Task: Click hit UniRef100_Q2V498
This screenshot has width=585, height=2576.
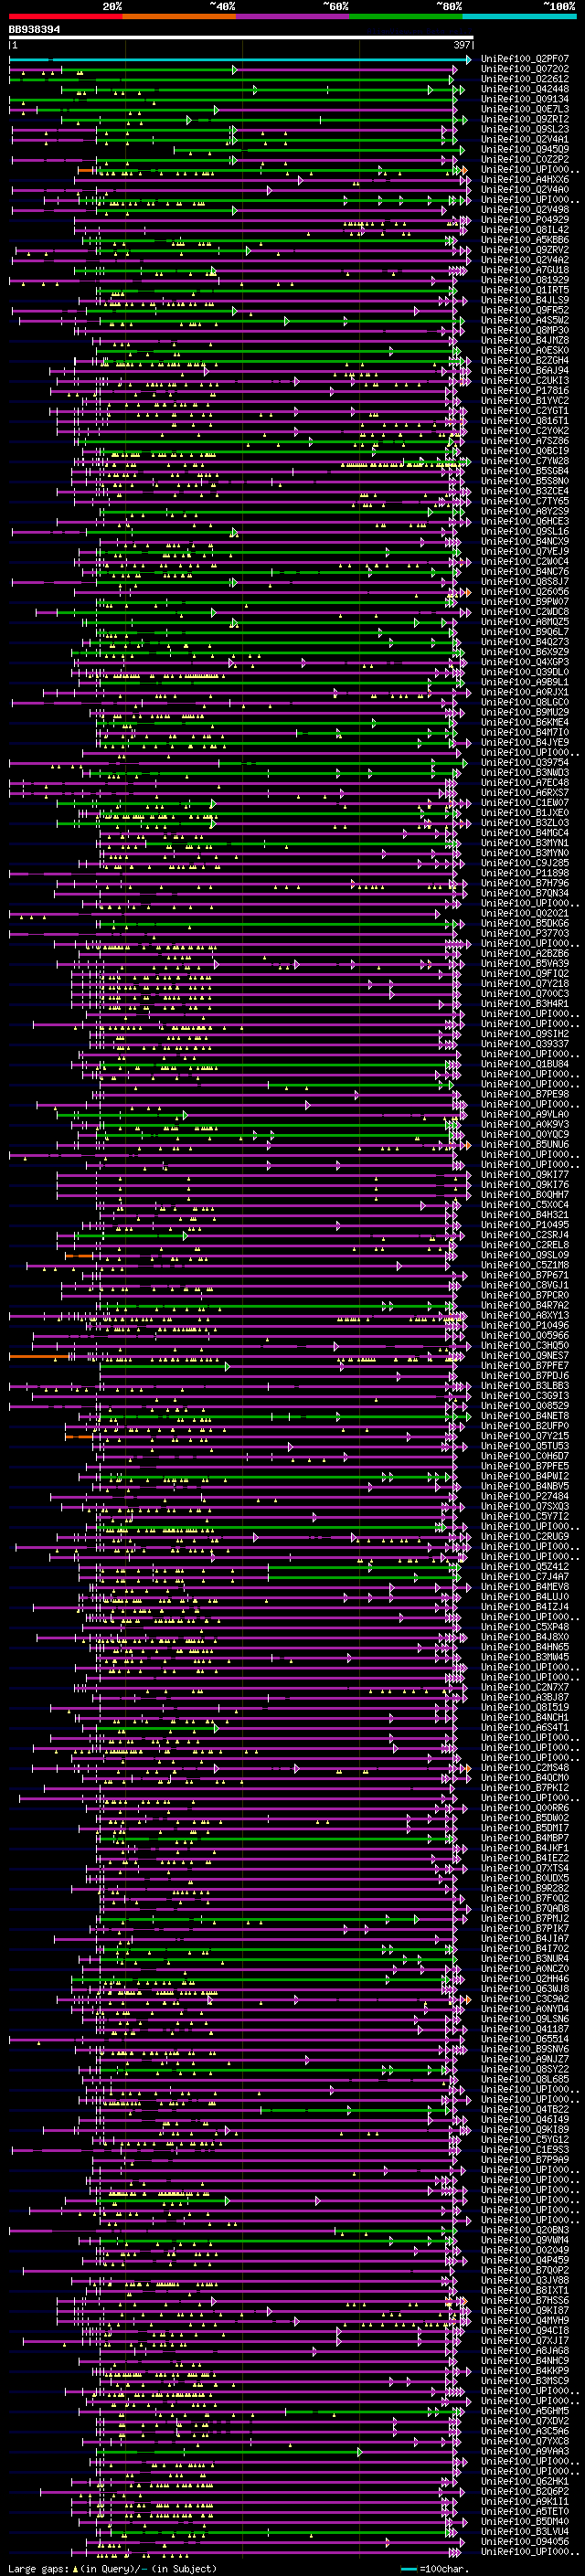Action: (525, 210)
